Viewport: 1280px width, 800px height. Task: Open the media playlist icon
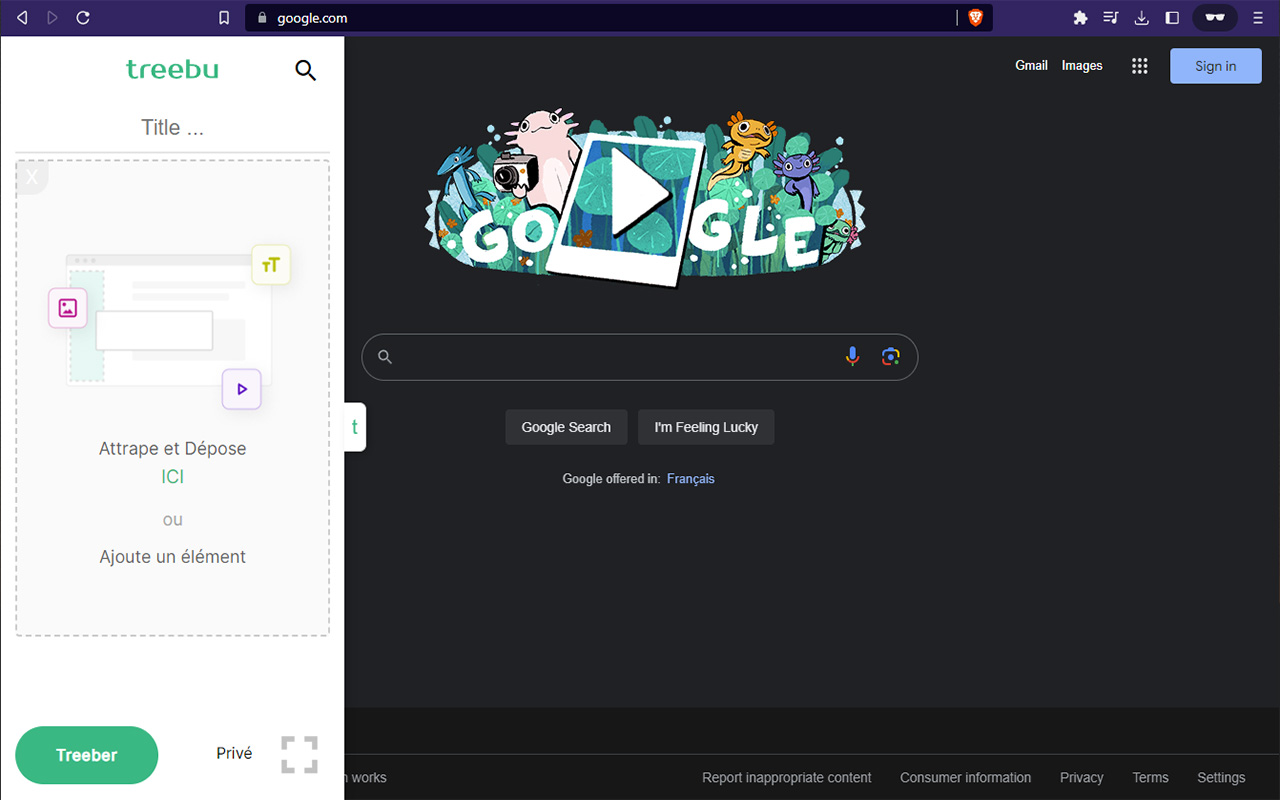1111,18
